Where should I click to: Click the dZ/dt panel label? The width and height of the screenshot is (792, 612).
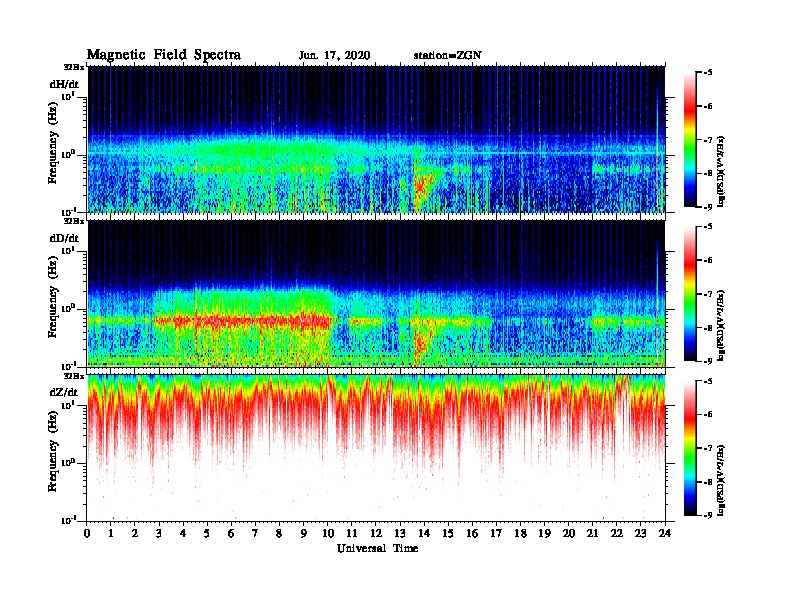(64, 392)
